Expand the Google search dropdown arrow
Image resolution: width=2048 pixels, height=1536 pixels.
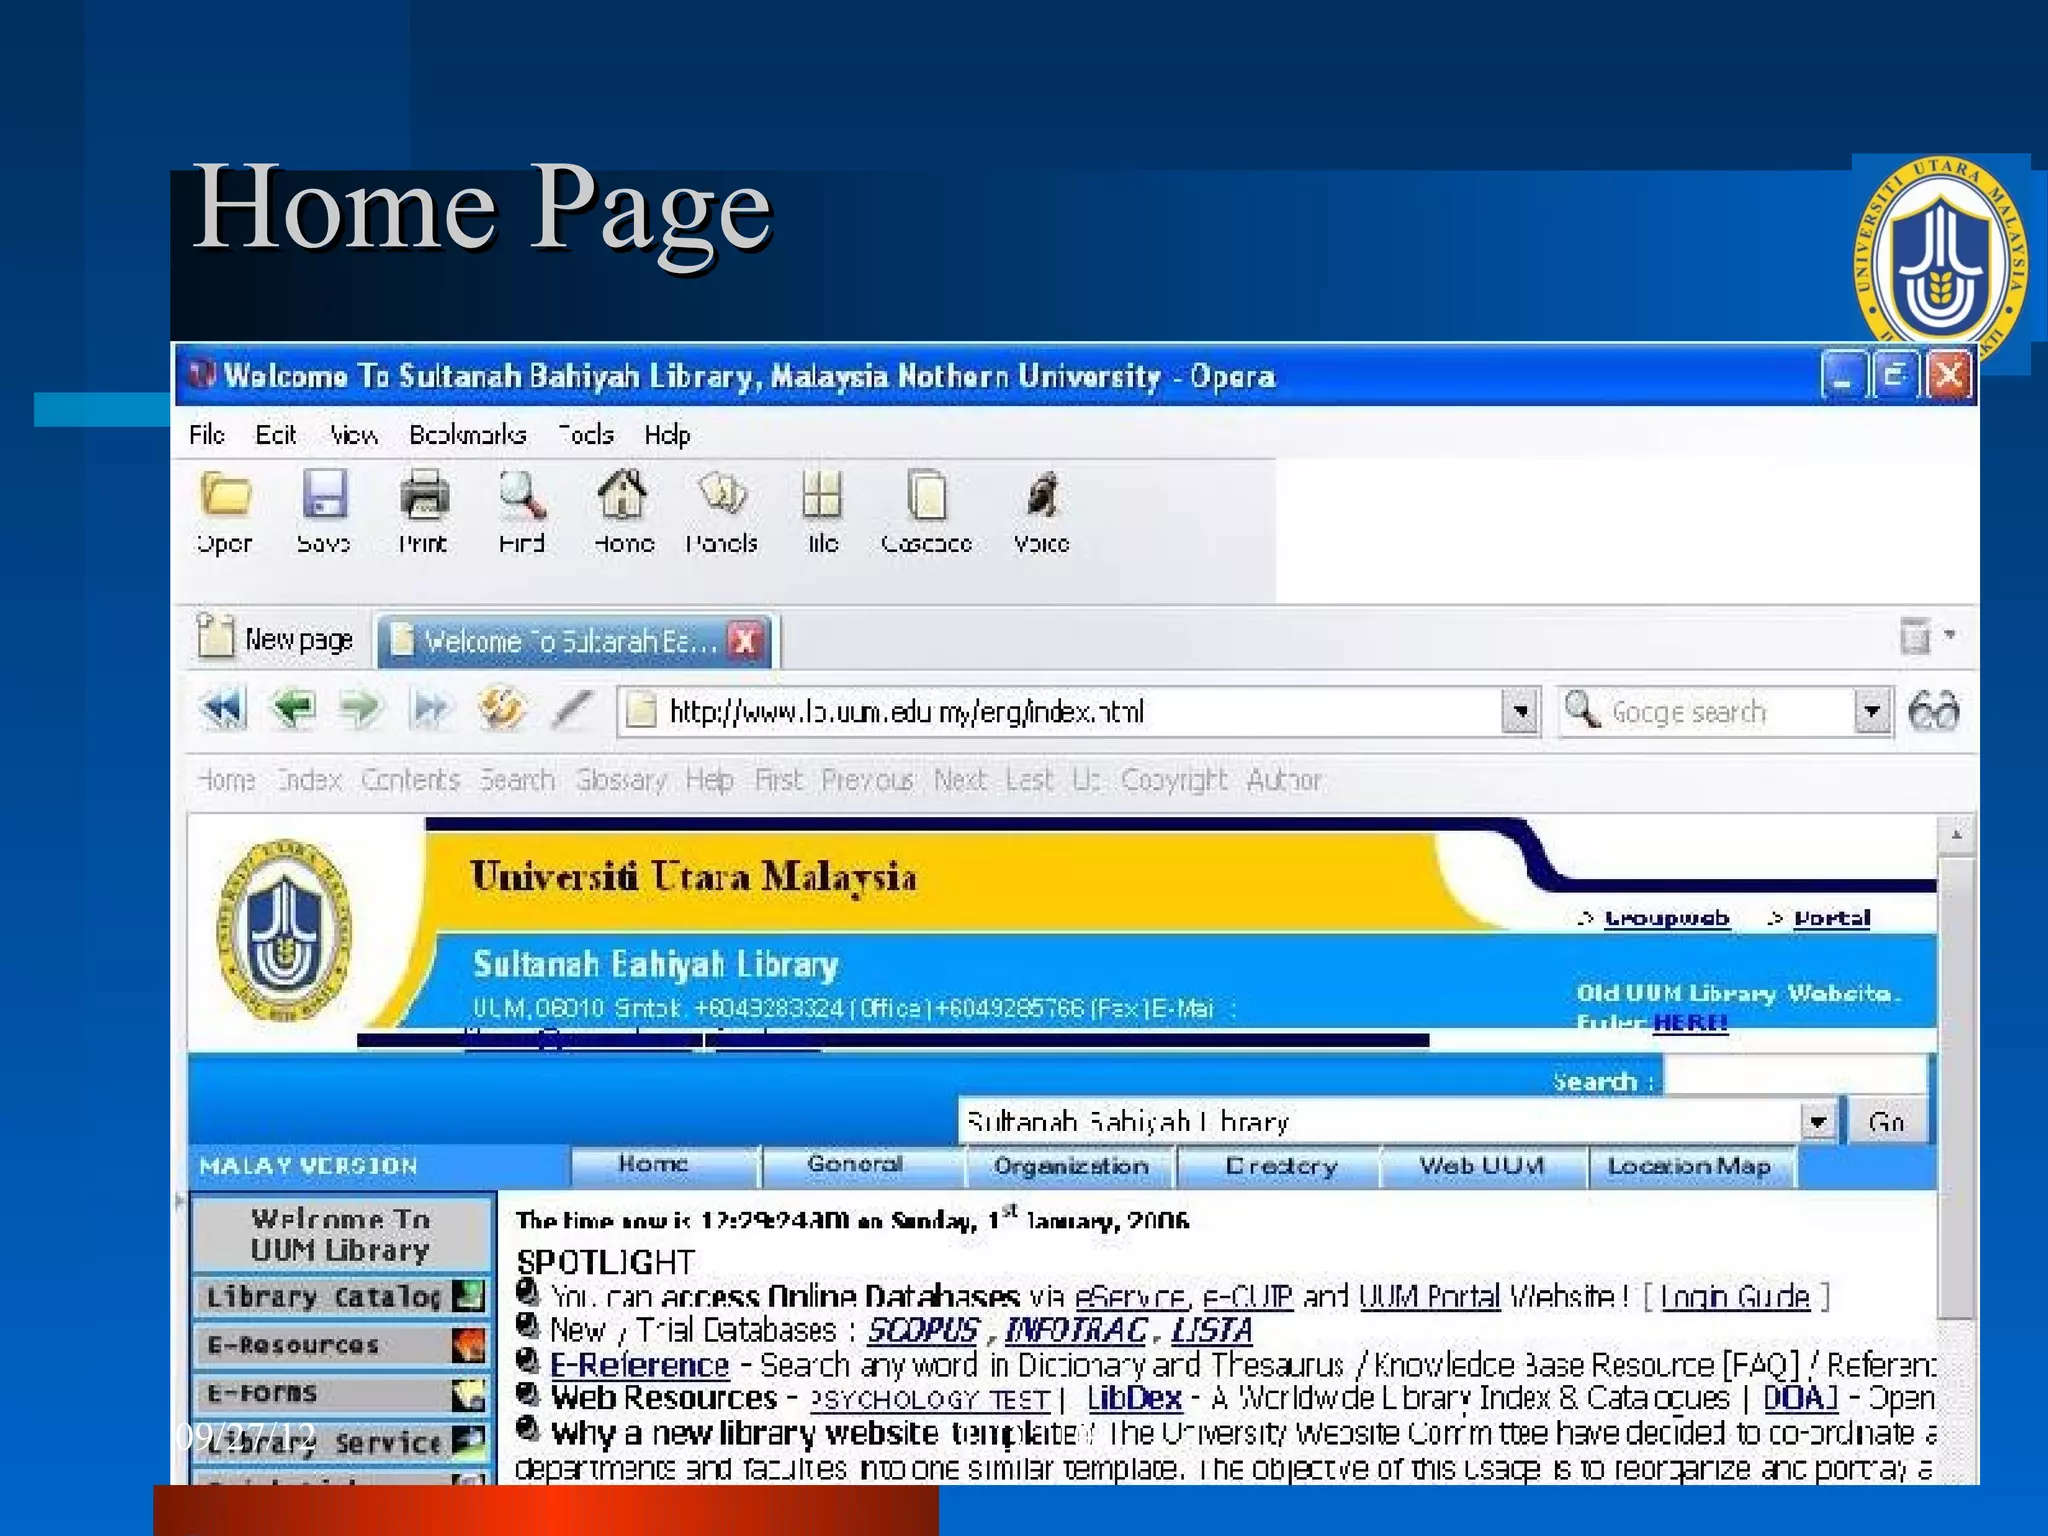tap(1872, 712)
